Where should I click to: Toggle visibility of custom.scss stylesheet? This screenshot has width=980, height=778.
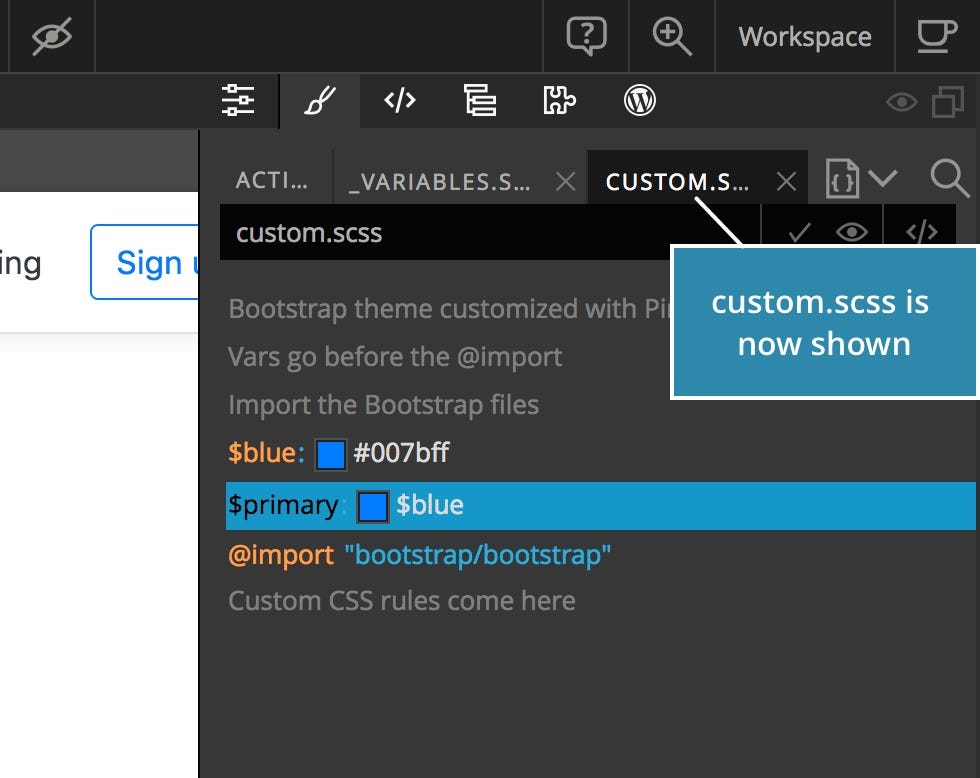851,231
